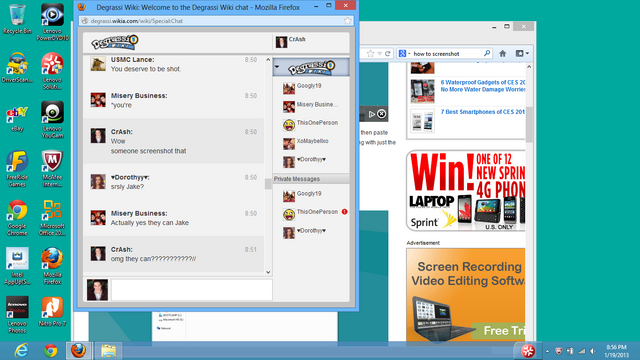This screenshot has width=640, height=360.
Task: Open Google Chrome desktop shortcut
Action: pos(17,218)
